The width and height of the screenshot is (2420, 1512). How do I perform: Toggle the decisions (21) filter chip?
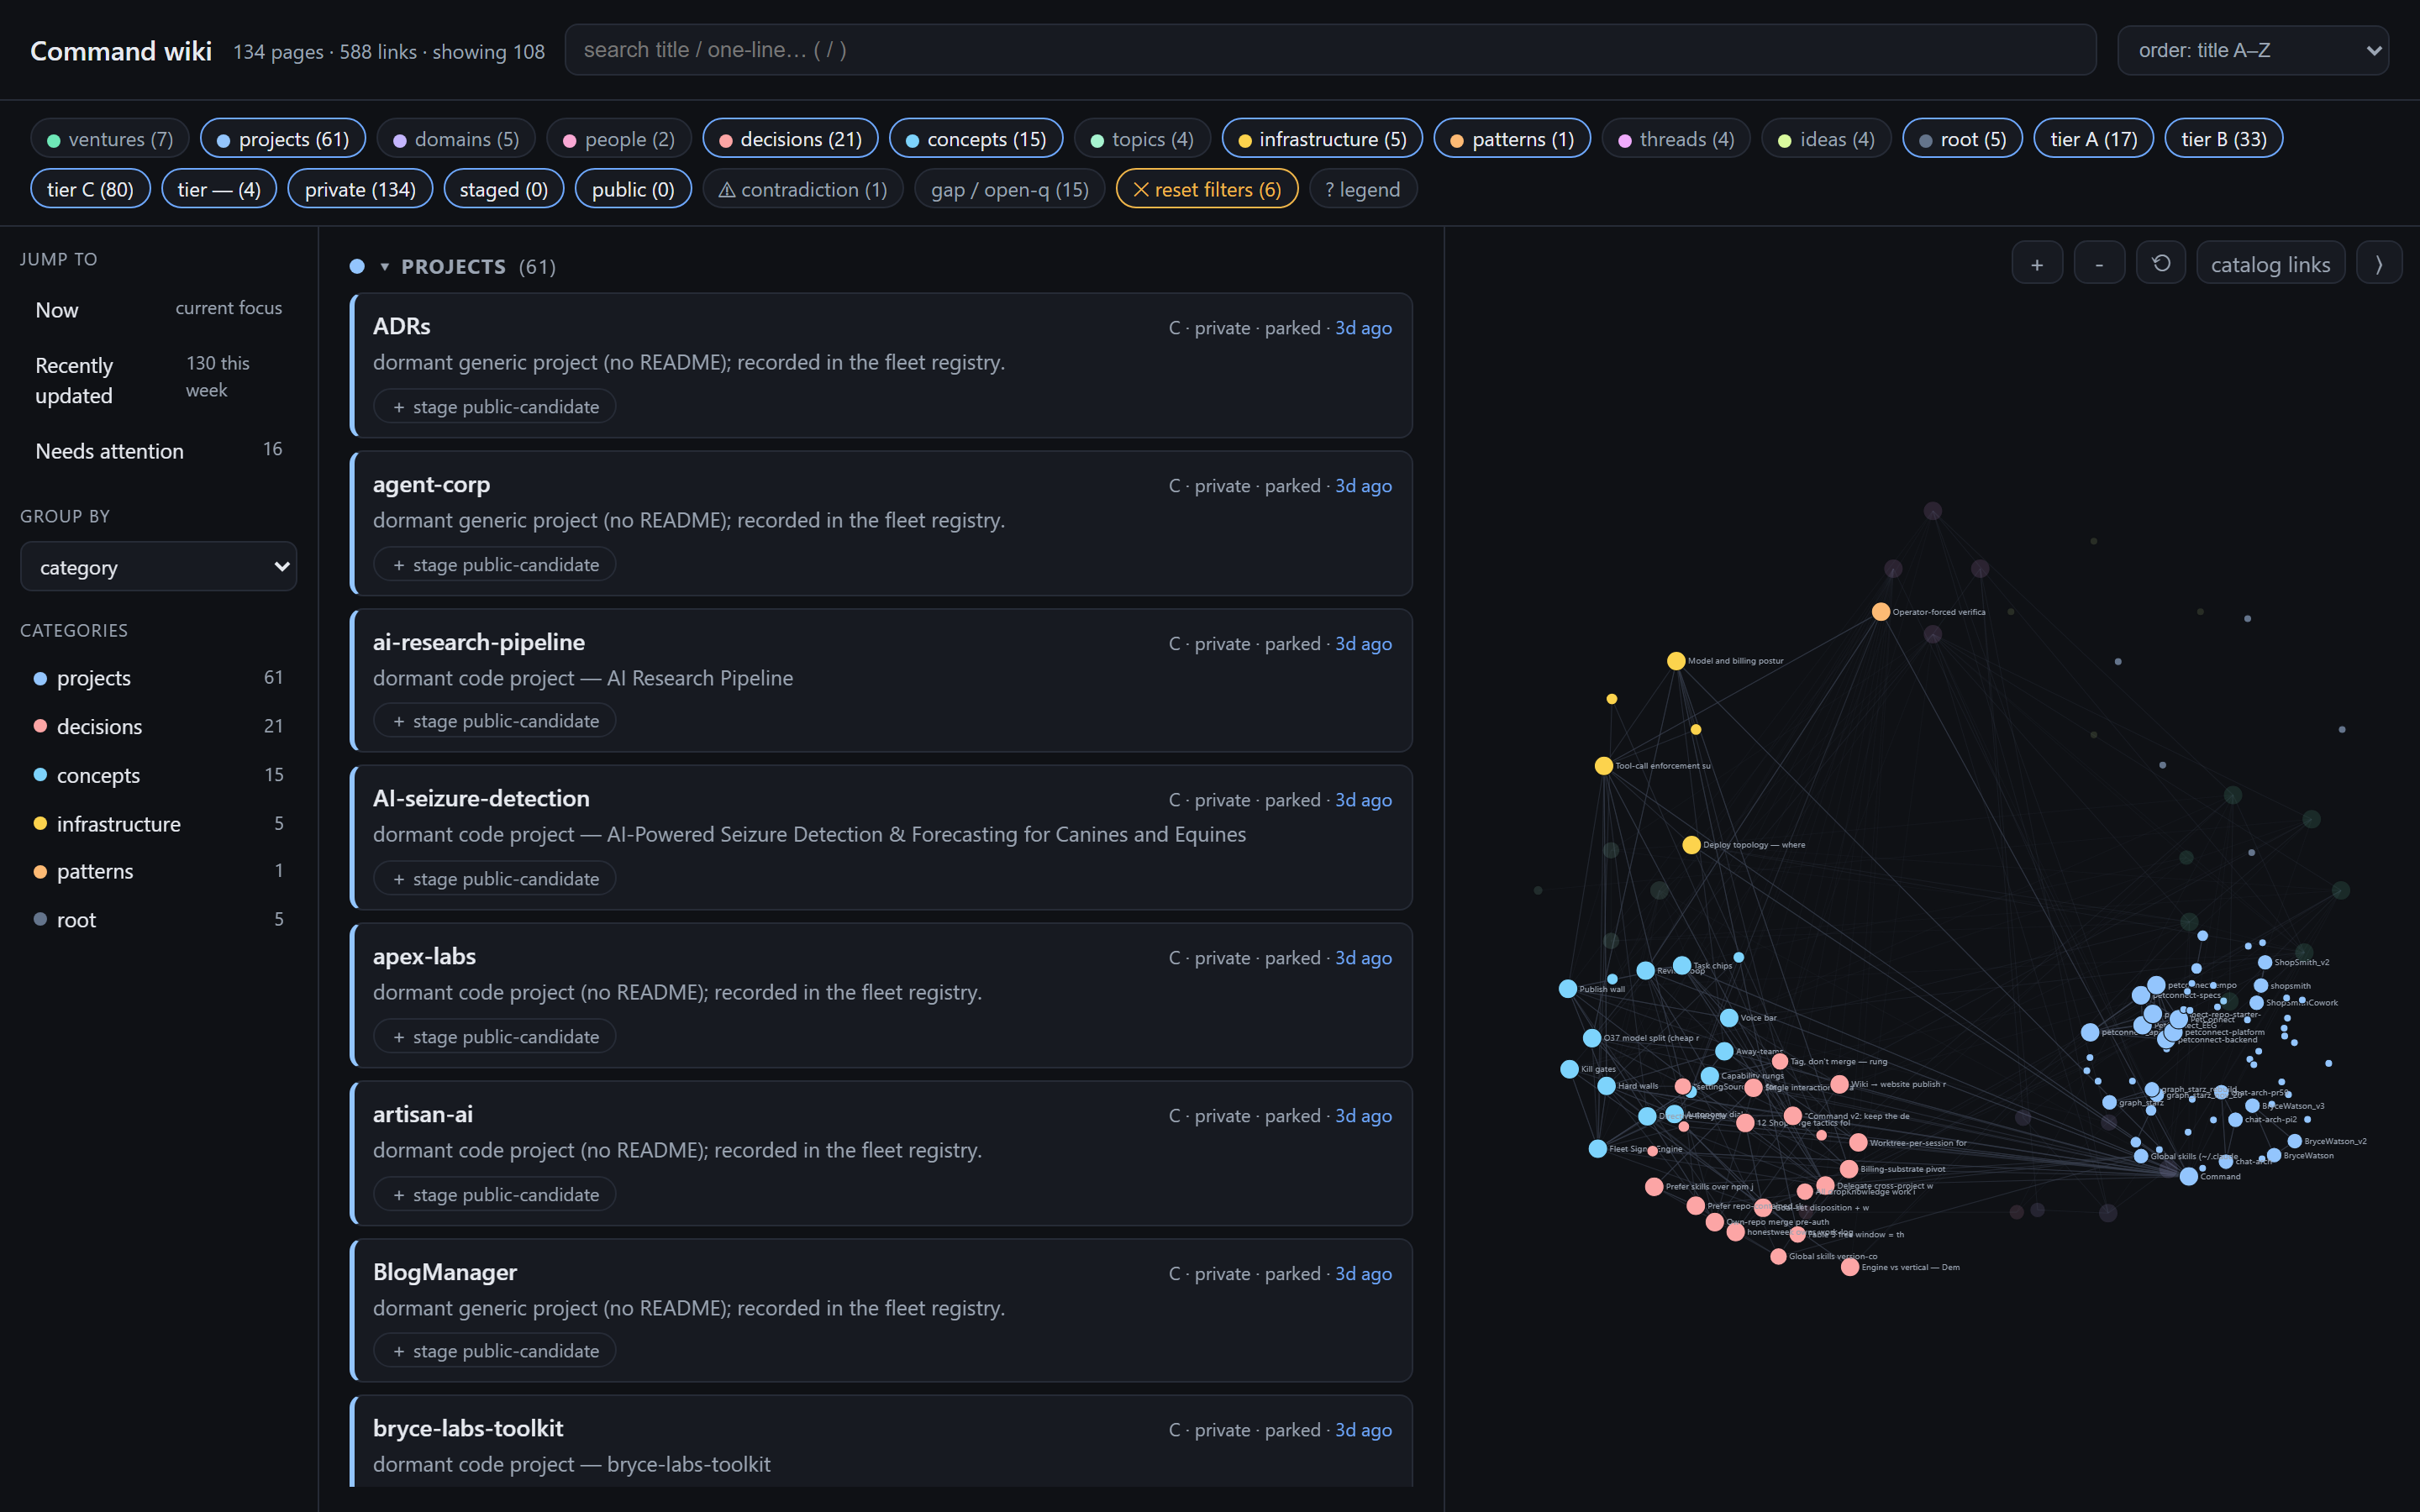[x=790, y=139]
